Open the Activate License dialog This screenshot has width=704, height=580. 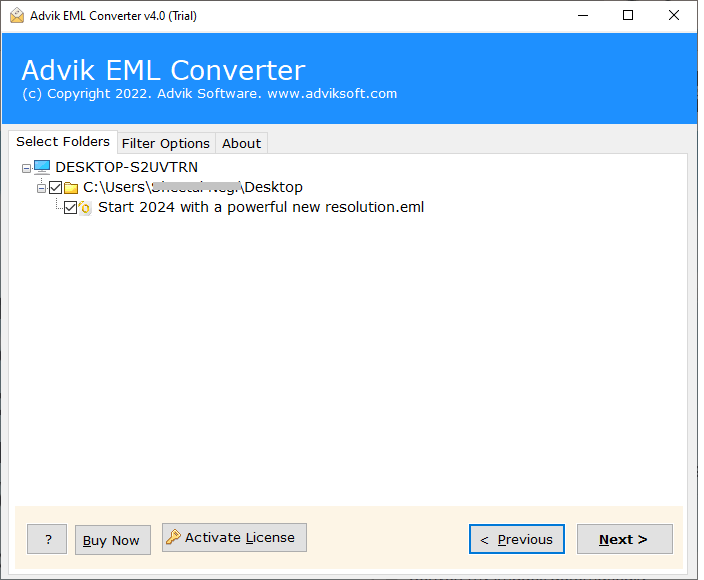click(234, 537)
